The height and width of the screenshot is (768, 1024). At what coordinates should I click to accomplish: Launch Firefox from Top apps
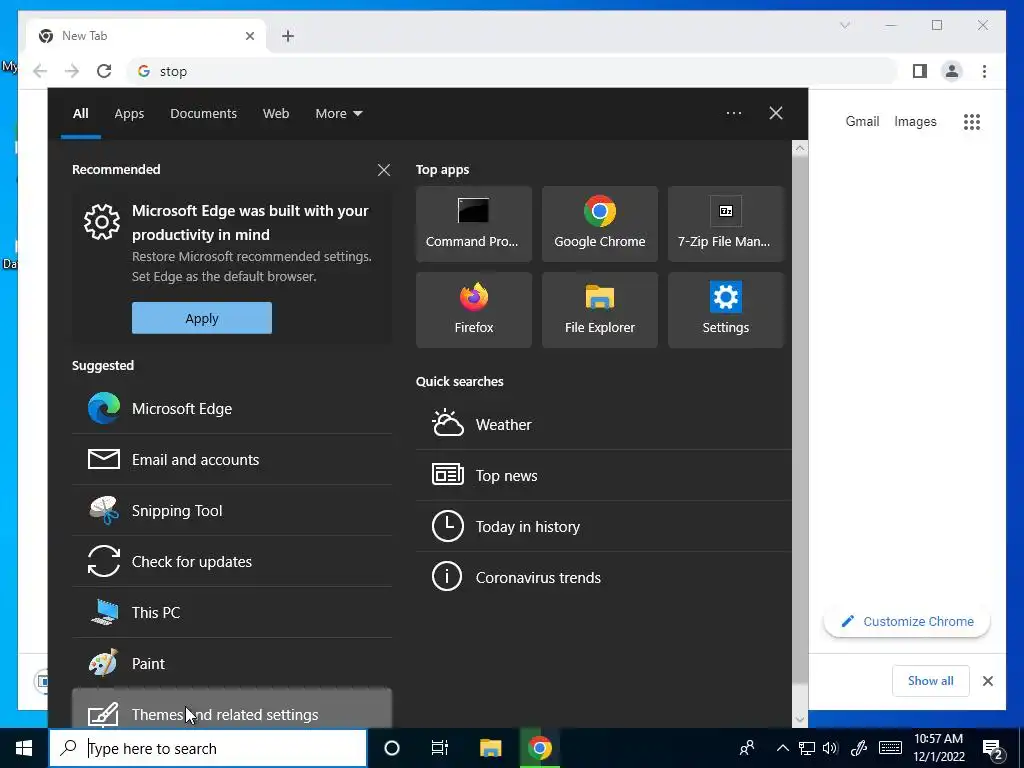473,310
